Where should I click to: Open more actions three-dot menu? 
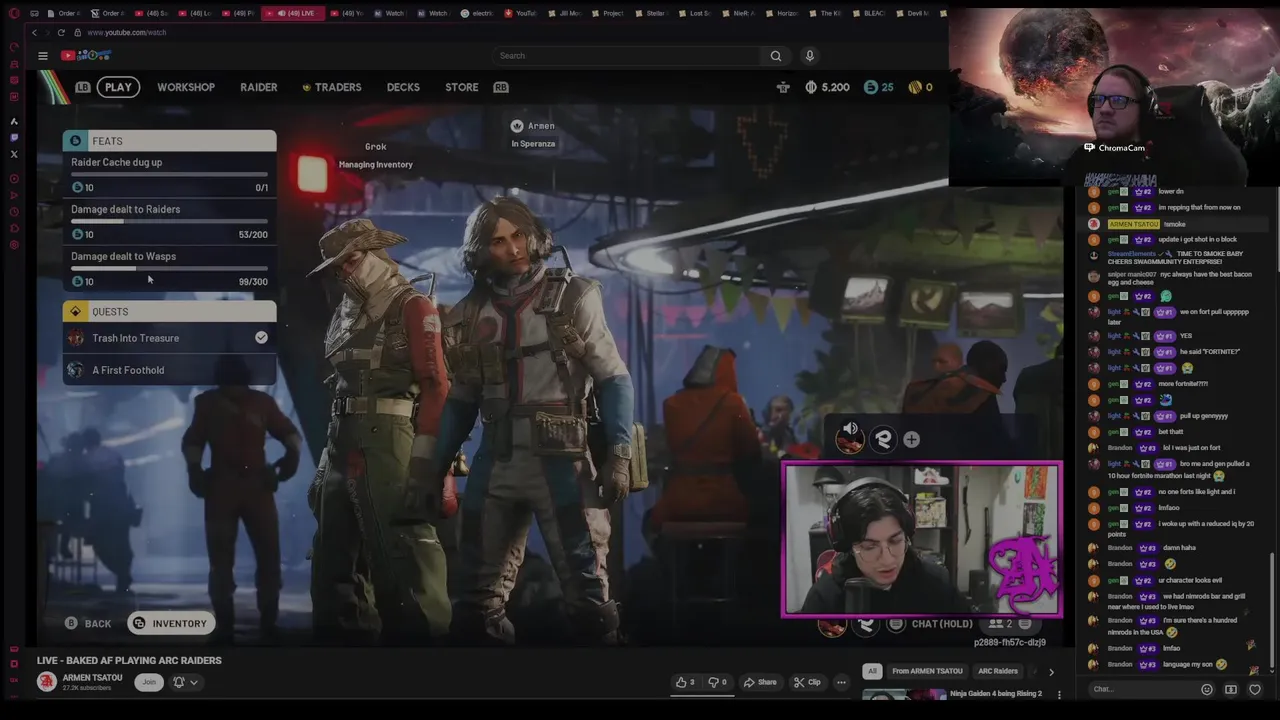841,682
